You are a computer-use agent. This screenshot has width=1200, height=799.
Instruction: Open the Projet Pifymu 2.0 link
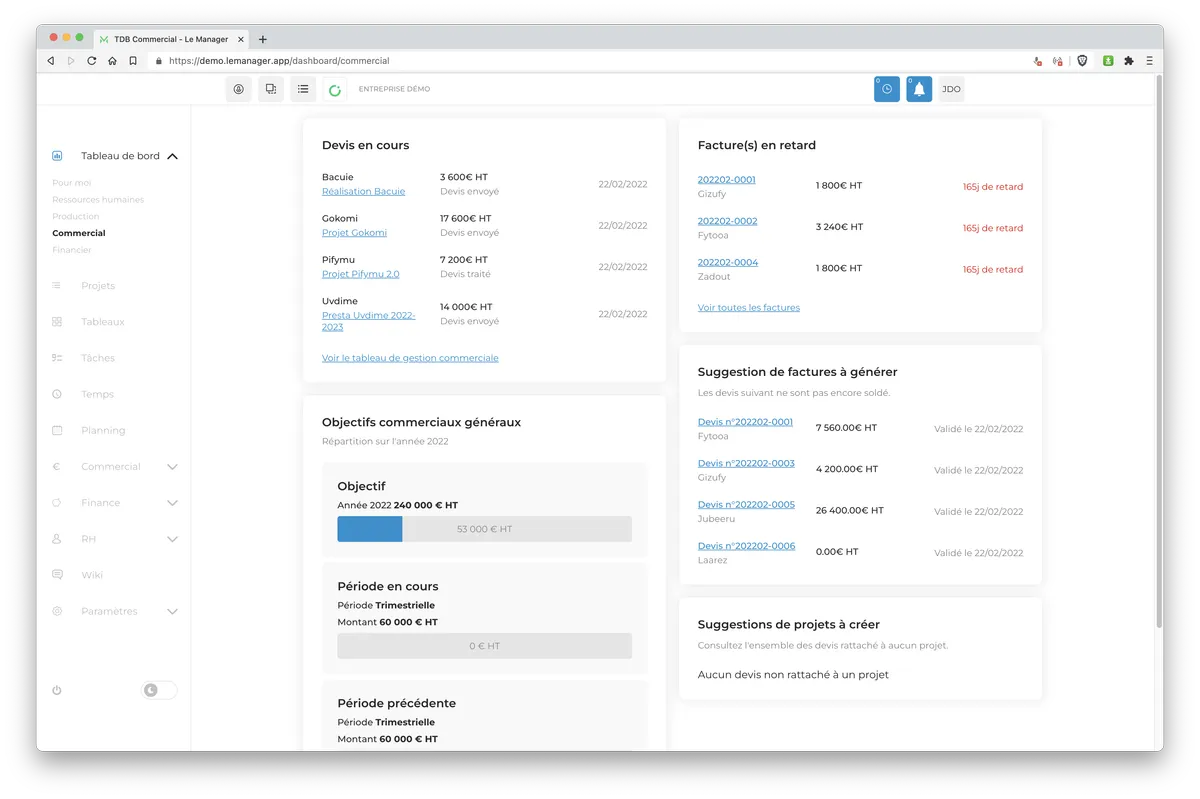click(360, 274)
